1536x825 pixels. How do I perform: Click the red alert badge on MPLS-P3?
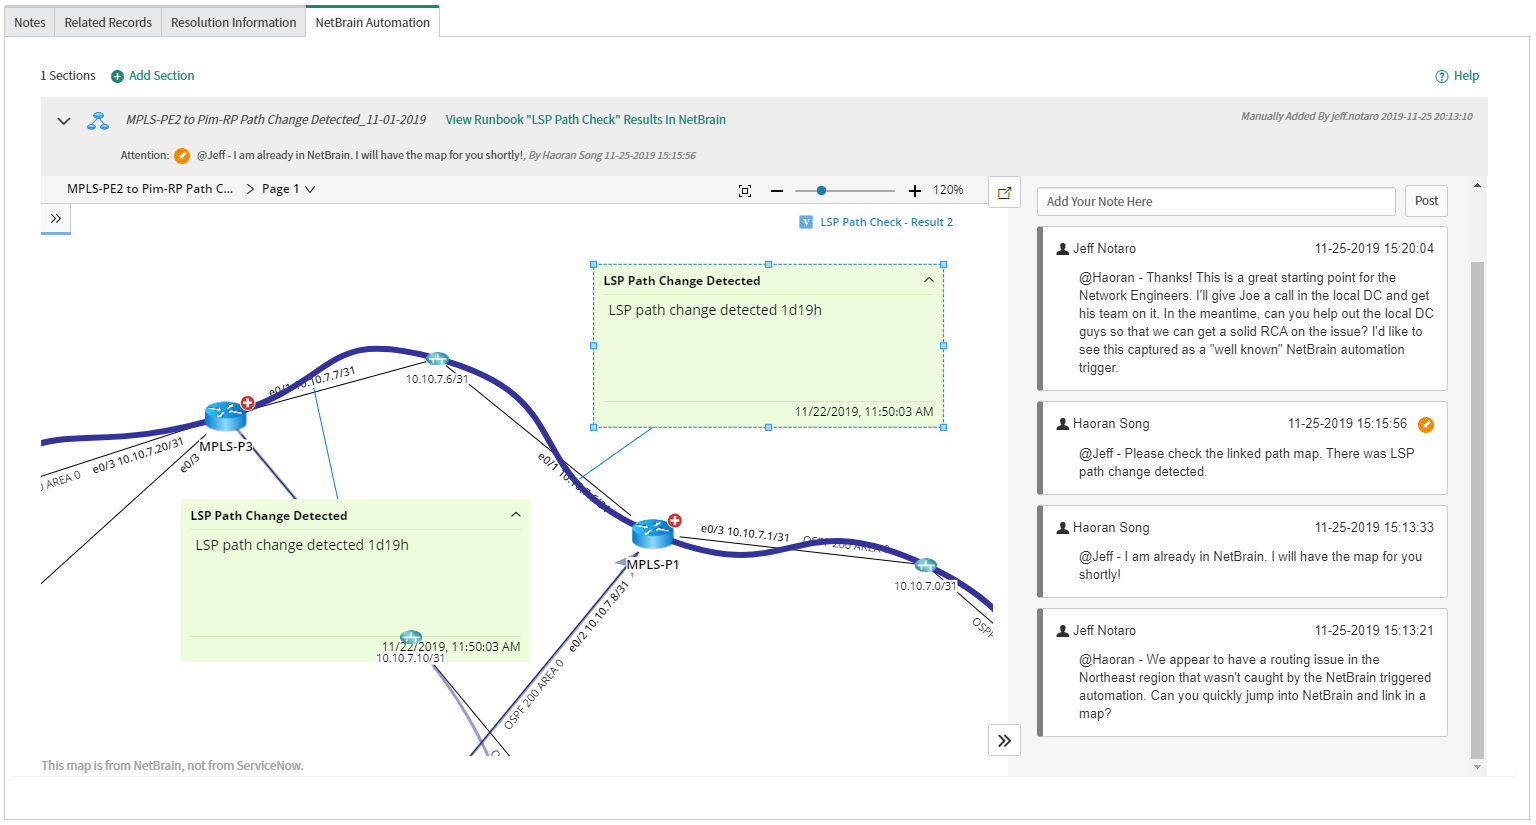click(247, 403)
